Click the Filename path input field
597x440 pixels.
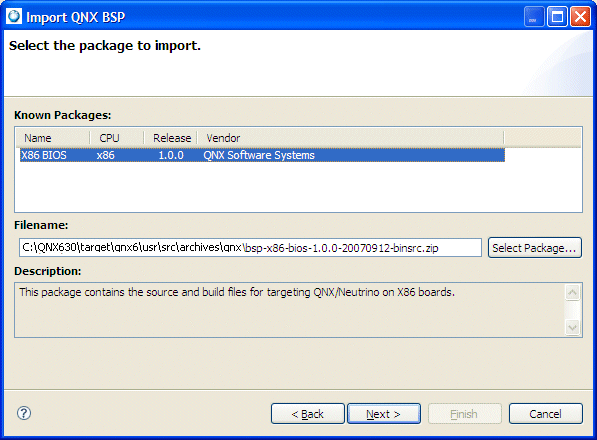coord(250,248)
